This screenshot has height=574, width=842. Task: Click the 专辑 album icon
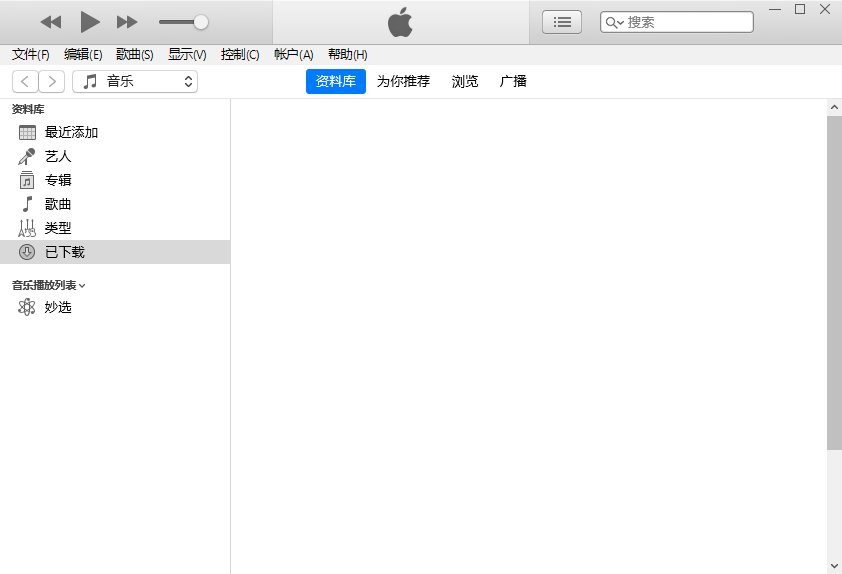[x=27, y=180]
